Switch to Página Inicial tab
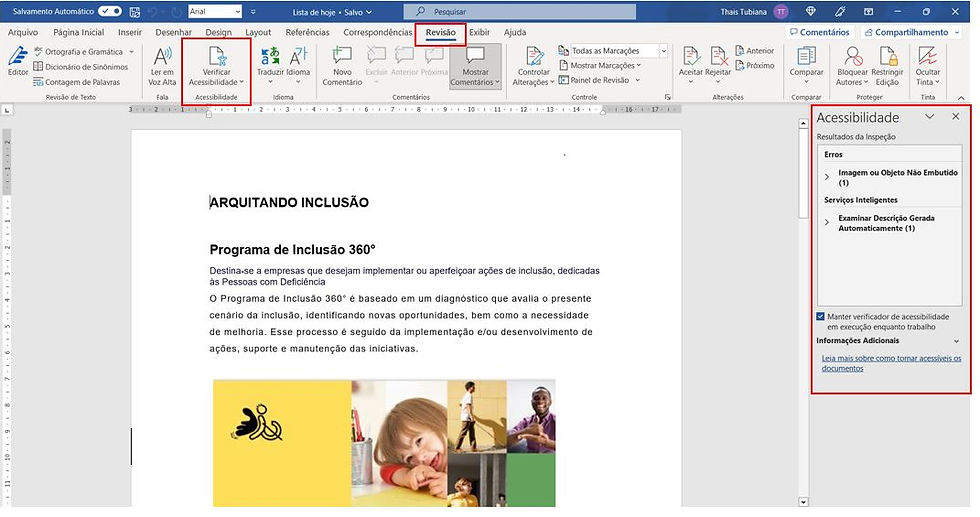The height and width of the screenshot is (517, 980). click(x=79, y=33)
